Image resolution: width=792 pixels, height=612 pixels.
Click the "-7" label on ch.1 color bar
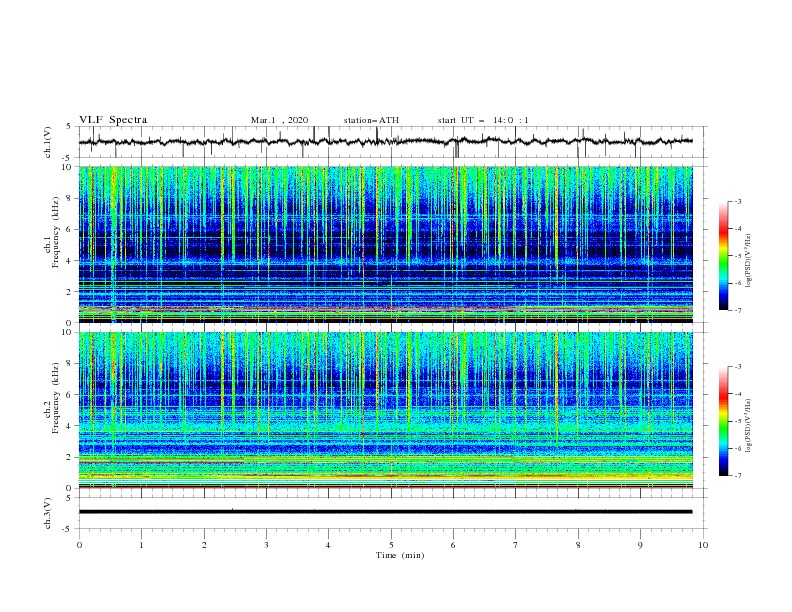[x=737, y=311]
